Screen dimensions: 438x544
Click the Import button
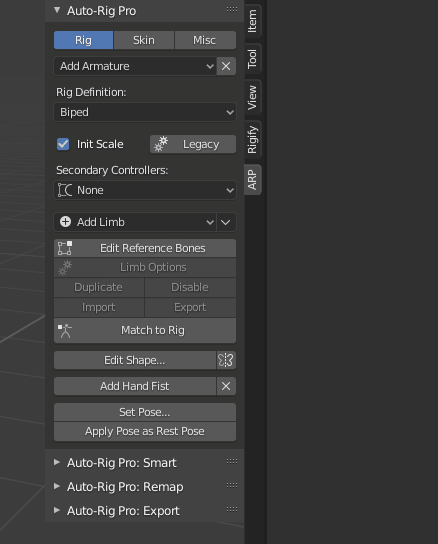(x=99, y=307)
